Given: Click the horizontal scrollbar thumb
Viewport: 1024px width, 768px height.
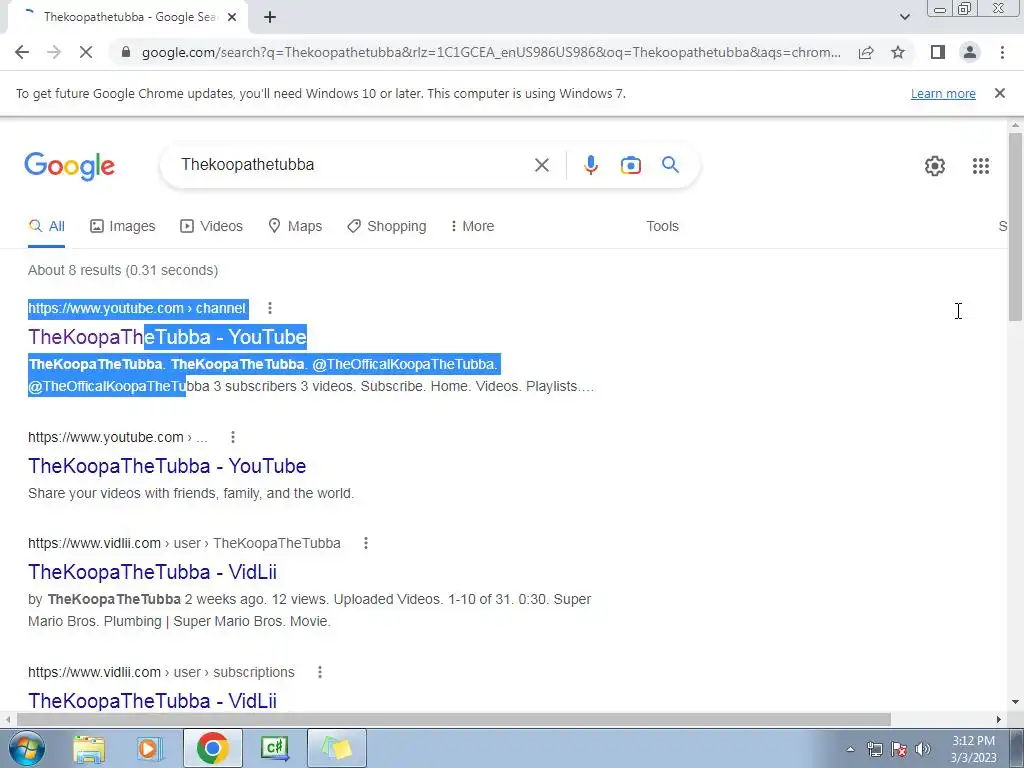Looking at the screenshot, I should tap(453, 720).
